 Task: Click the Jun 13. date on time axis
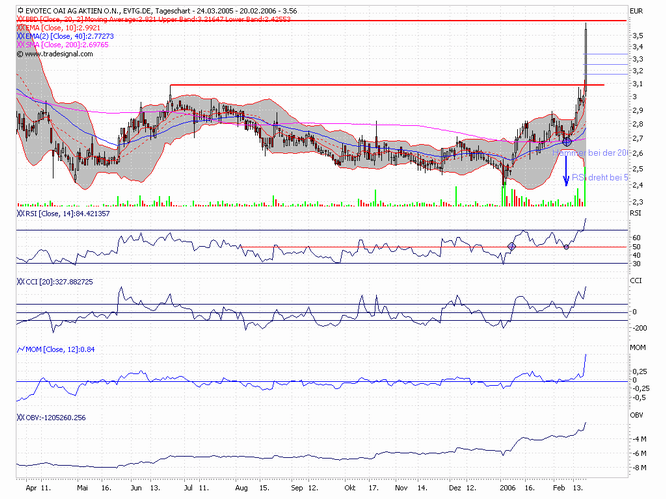(x=145, y=488)
